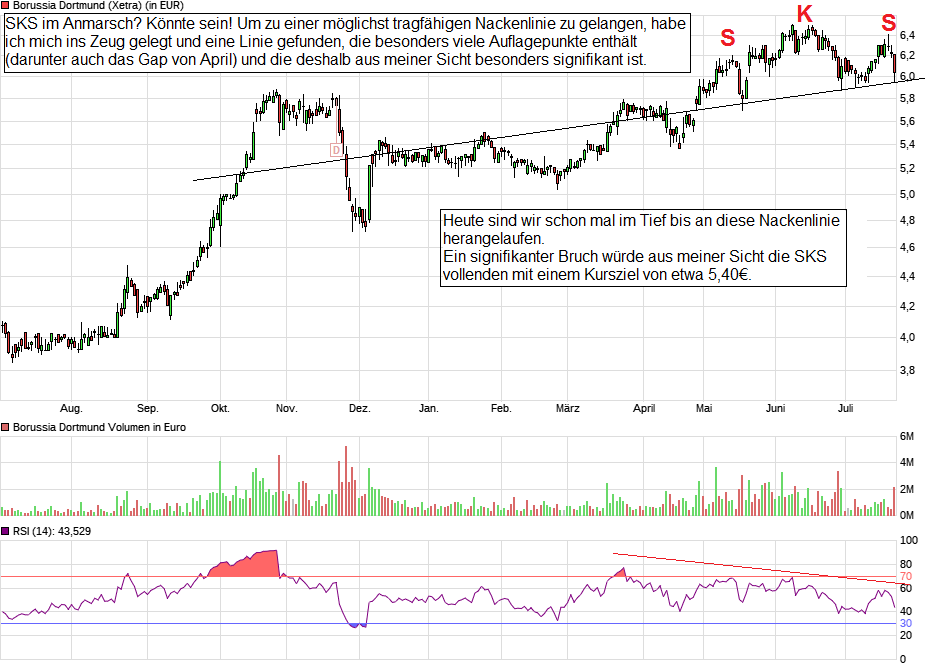
Task: Click the 4,0 price axis value
Action: point(907,337)
